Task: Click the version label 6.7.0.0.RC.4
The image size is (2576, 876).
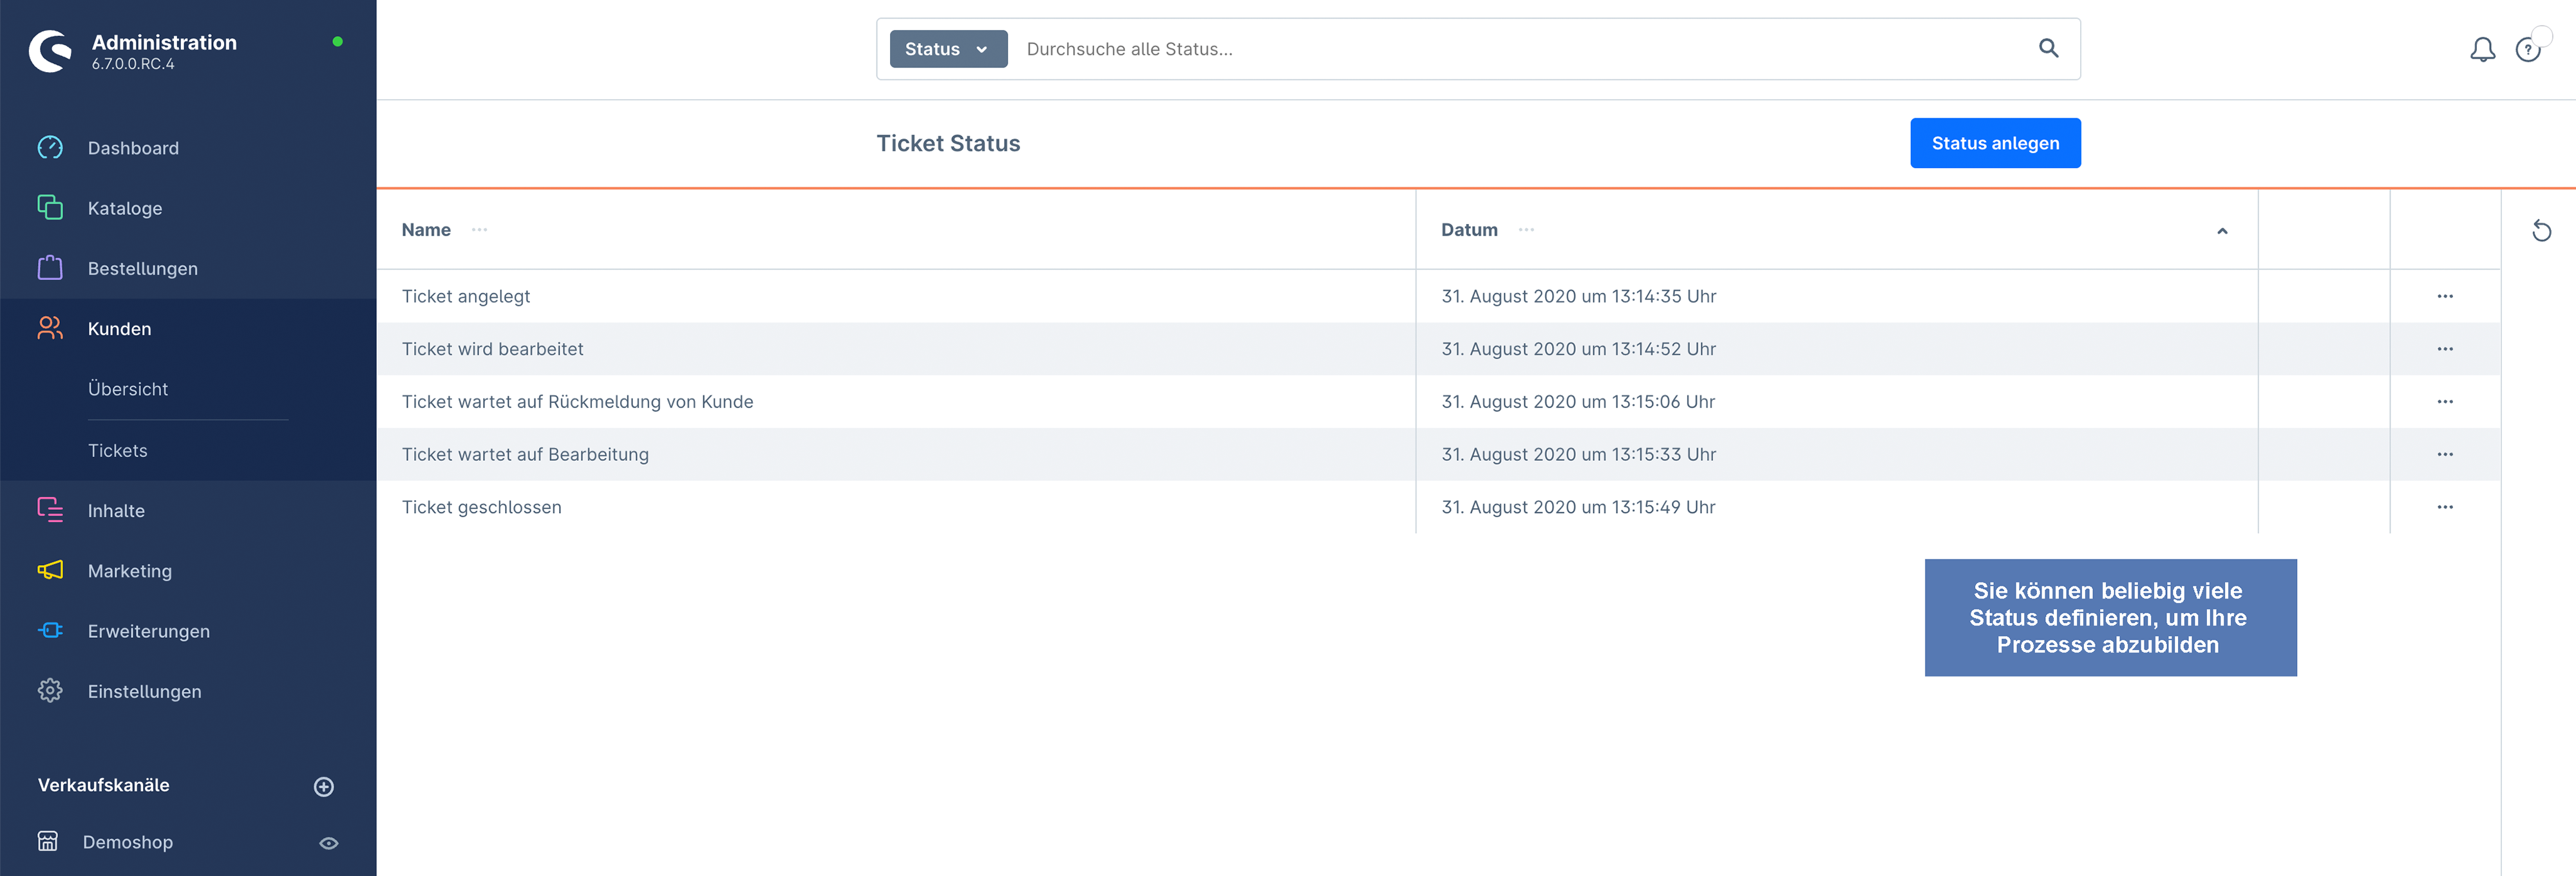Action: point(133,64)
